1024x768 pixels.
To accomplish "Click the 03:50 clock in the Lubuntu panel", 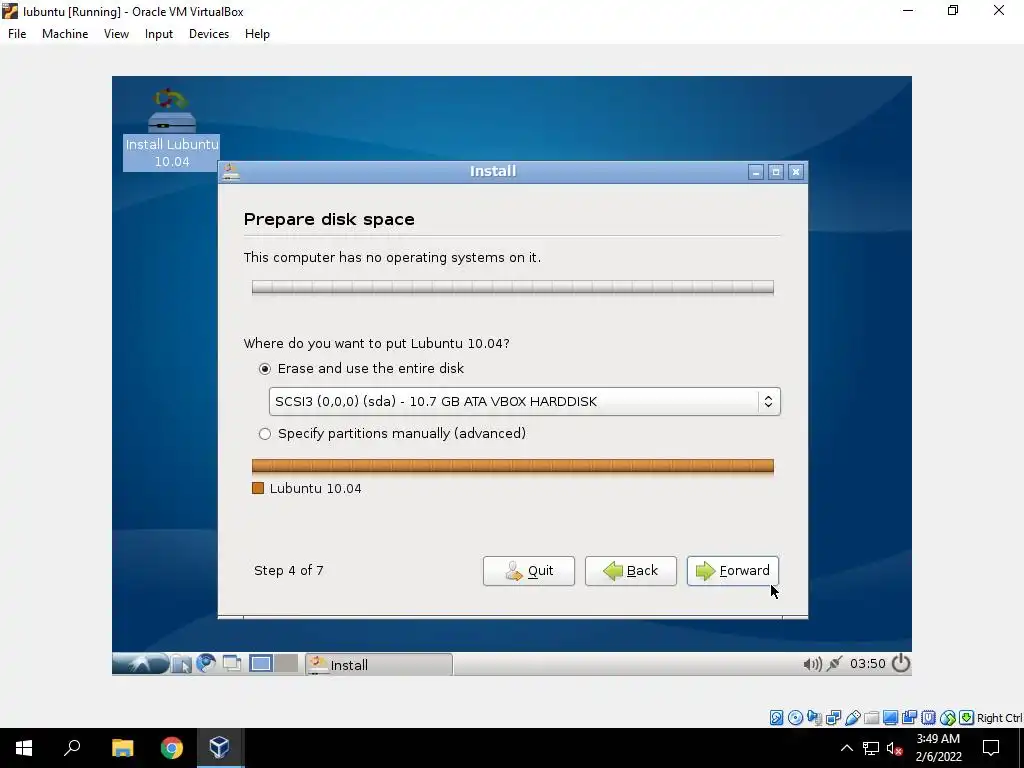I will coord(867,664).
